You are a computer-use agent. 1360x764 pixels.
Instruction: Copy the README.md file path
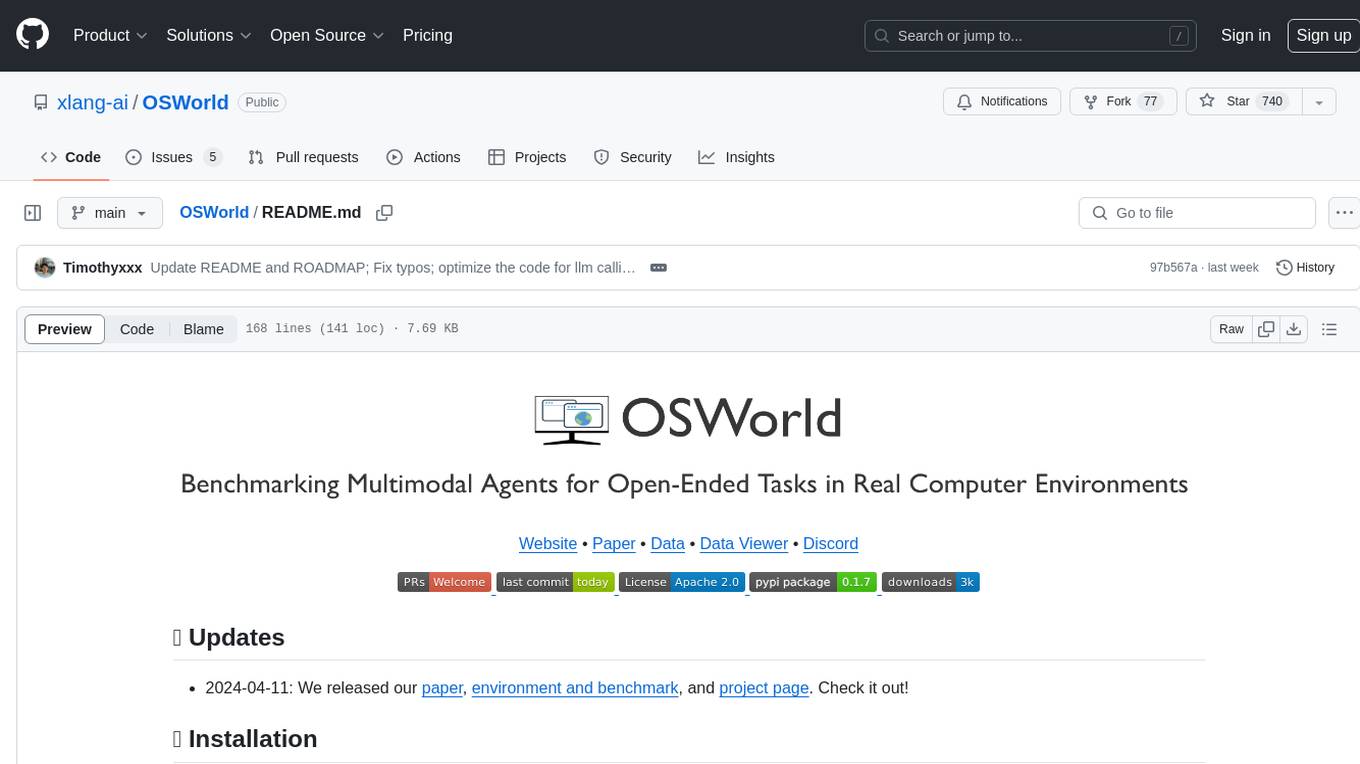[x=384, y=213]
